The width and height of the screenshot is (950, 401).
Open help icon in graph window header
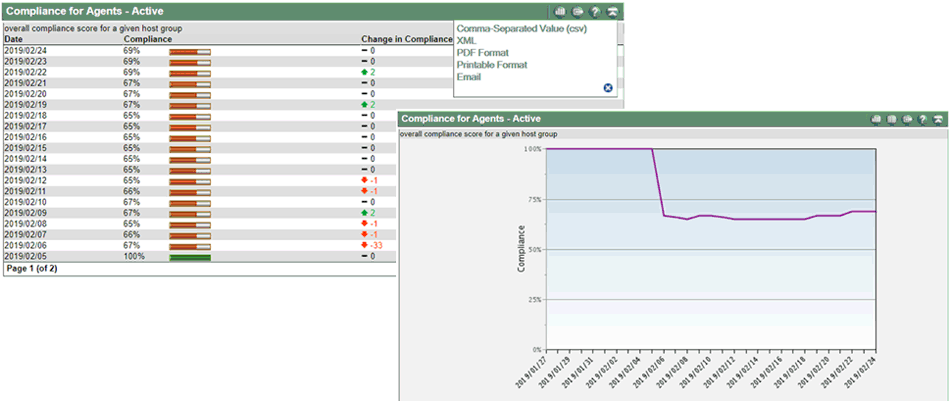tap(922, 119)
